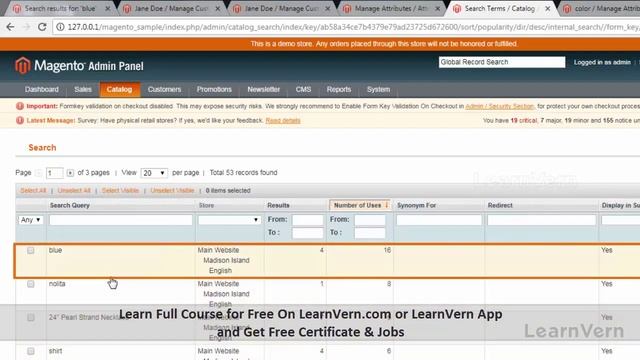Click 'Total 53 records found' text
Viewport: 640px width, 360px height.
pyautogui.click(x=243, y=173)
